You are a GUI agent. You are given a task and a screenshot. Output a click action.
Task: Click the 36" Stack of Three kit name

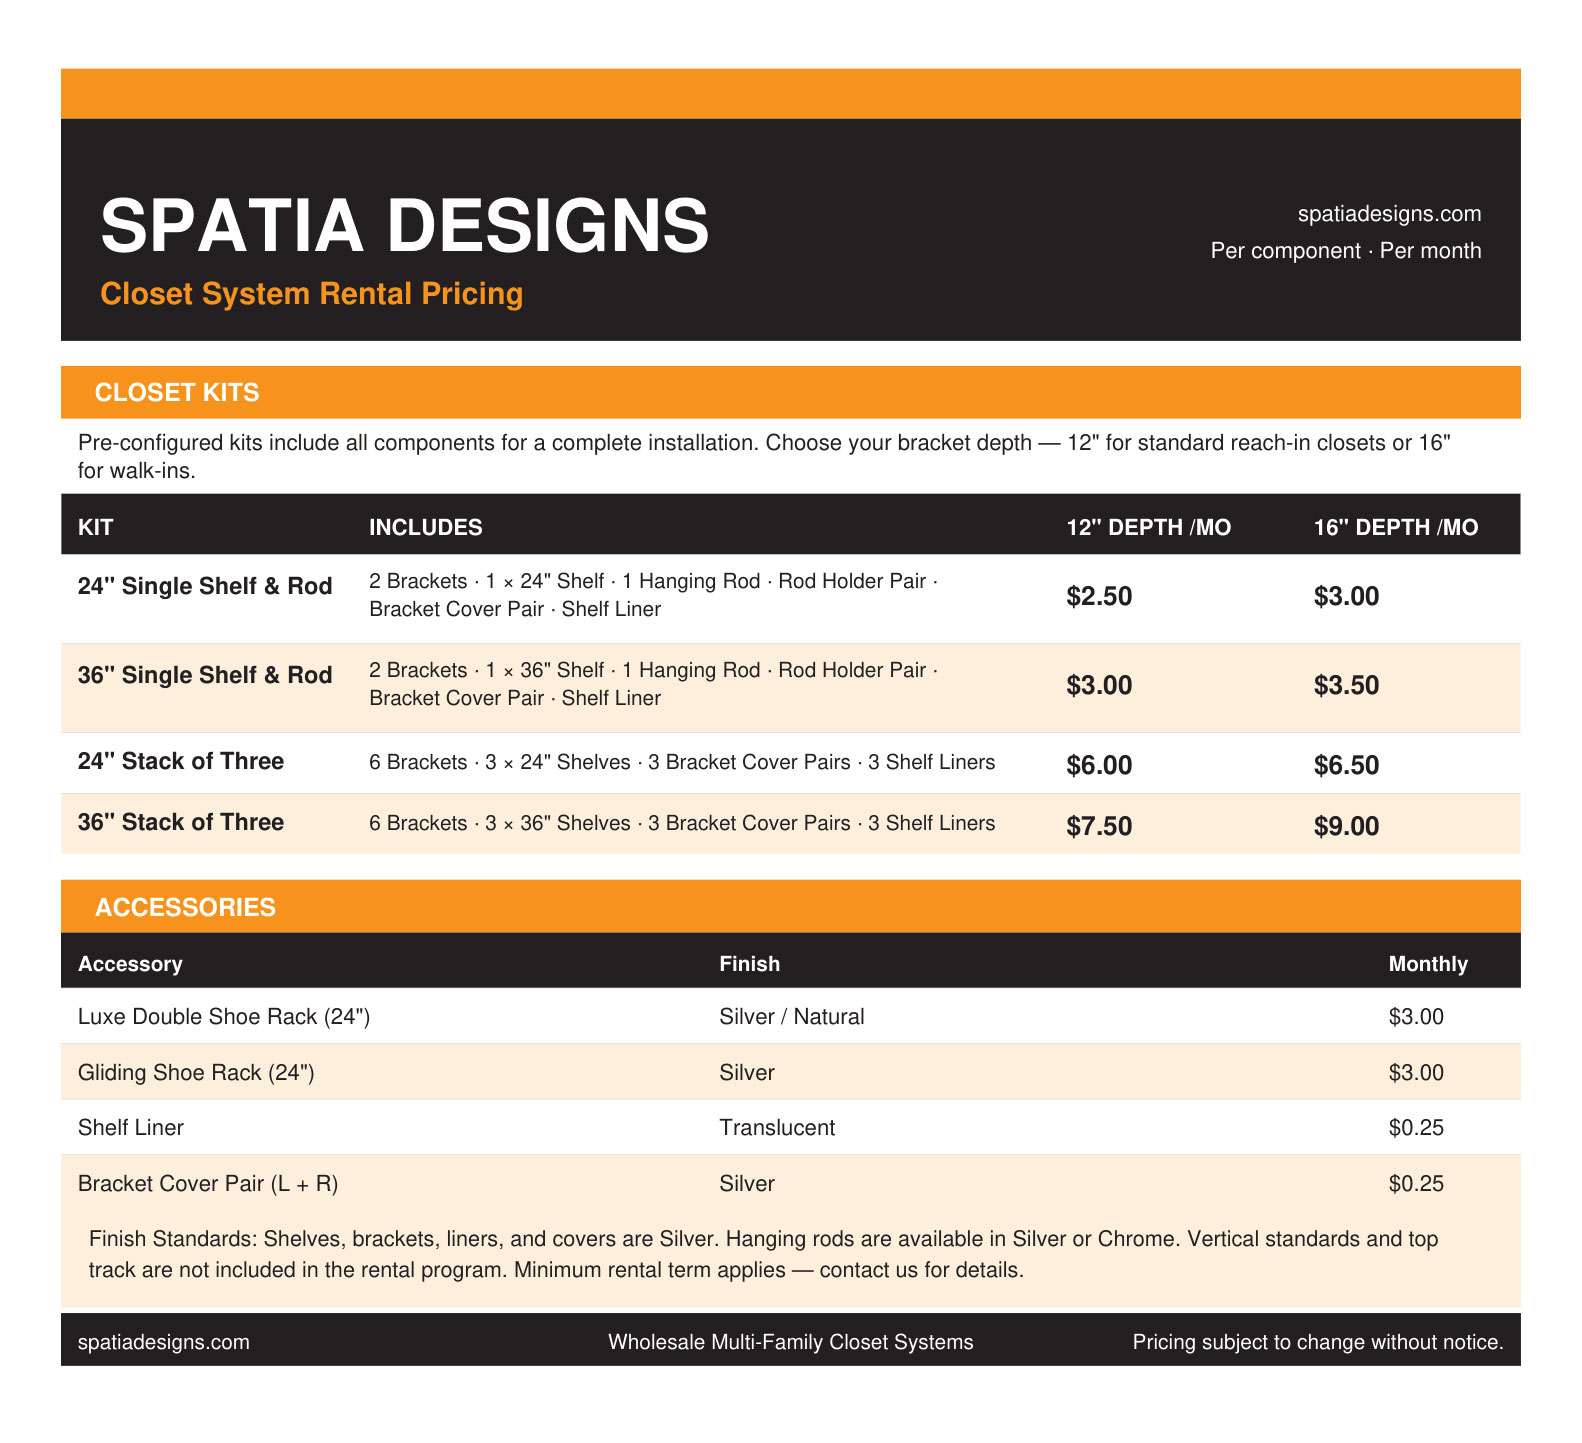181,822
